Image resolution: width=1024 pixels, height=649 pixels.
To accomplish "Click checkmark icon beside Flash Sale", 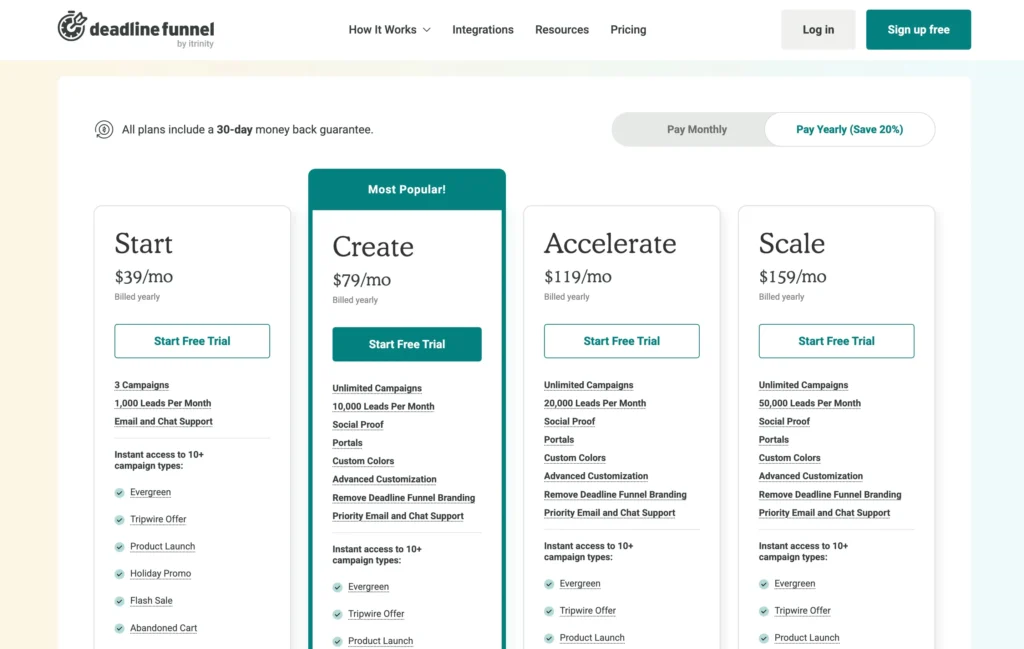I will 120,601.
